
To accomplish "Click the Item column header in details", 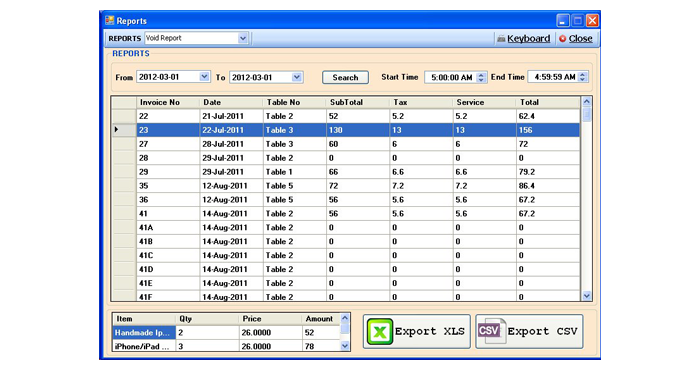I will [144, 319].
